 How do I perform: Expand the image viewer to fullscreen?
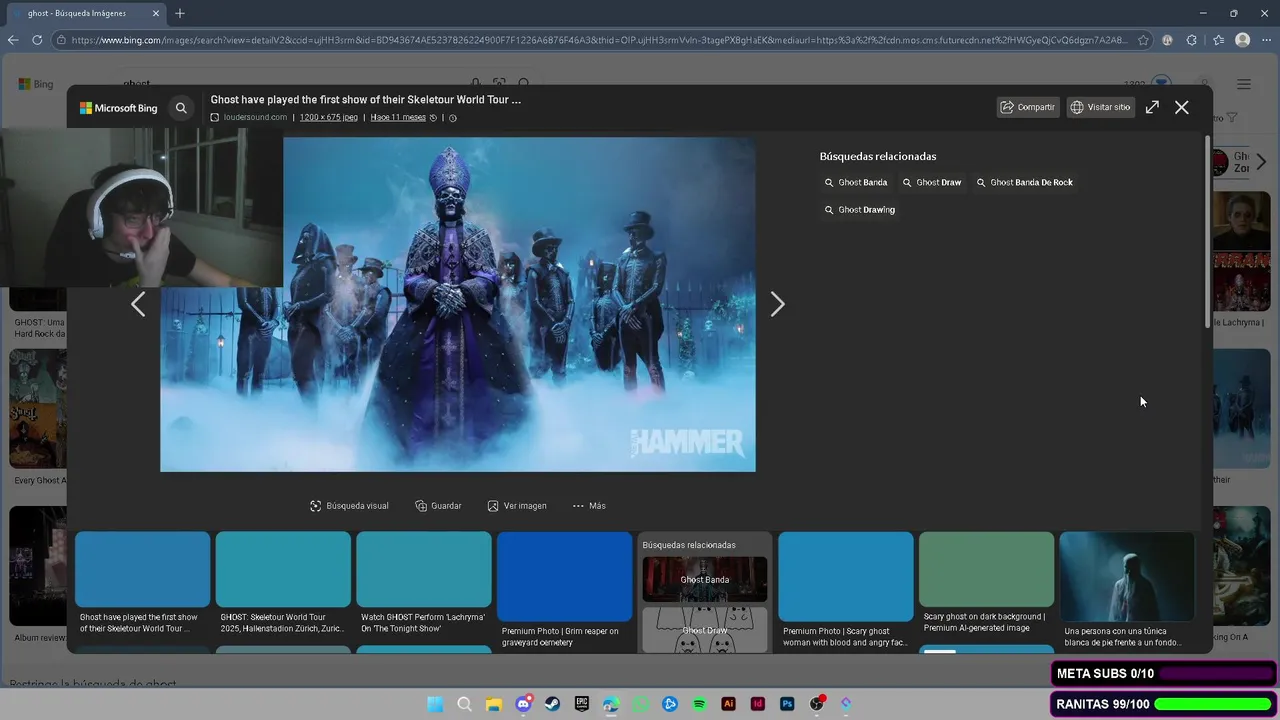(x=1152, y=107)
